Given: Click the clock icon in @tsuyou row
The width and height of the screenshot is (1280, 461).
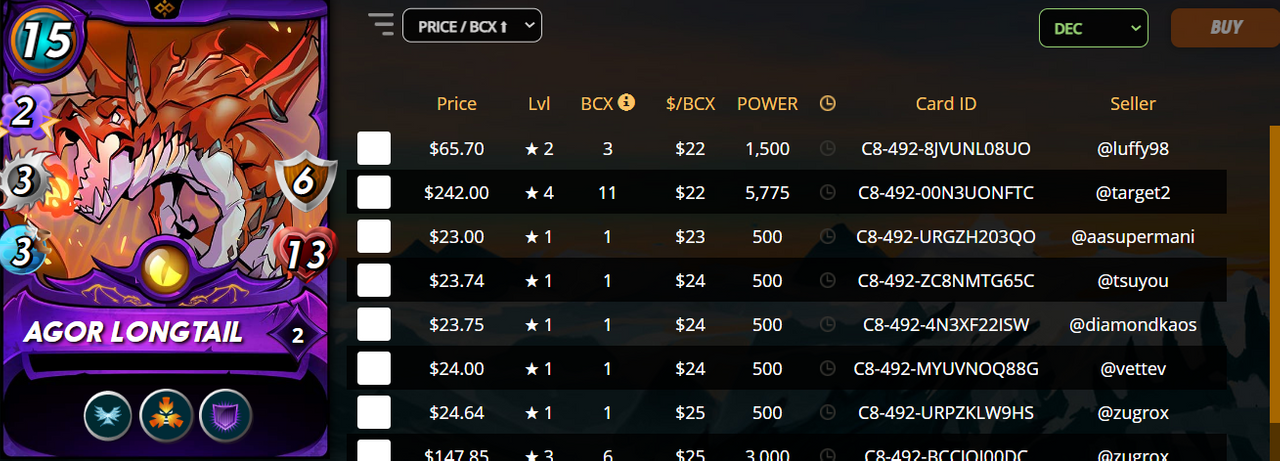Looking at the screenshot, I should (x=827, y=281).
